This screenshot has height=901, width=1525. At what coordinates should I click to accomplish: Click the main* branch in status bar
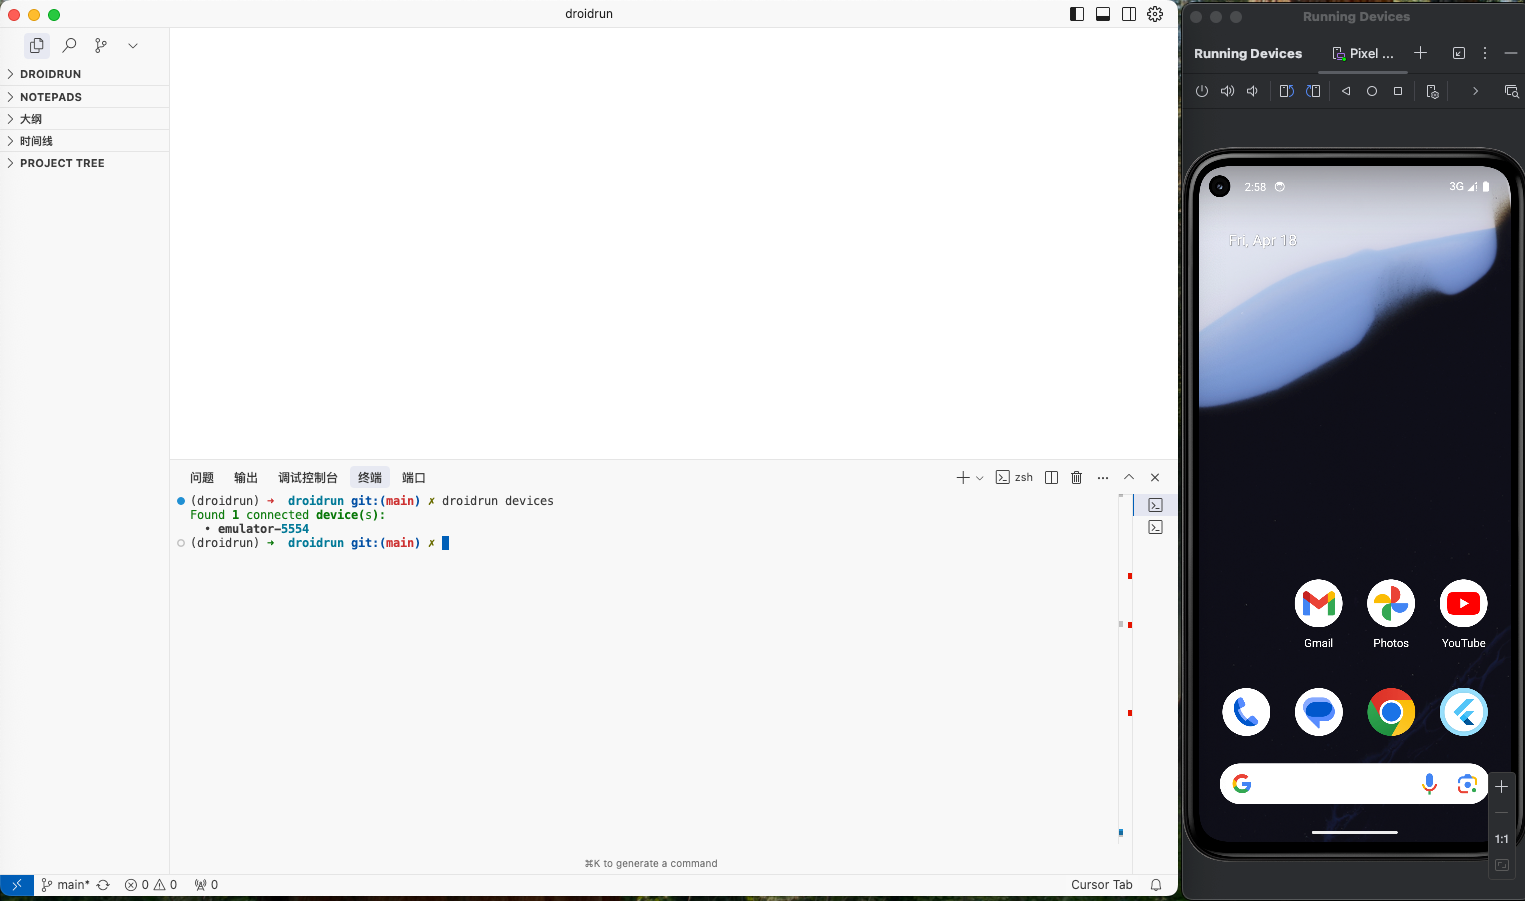(66, 885)
